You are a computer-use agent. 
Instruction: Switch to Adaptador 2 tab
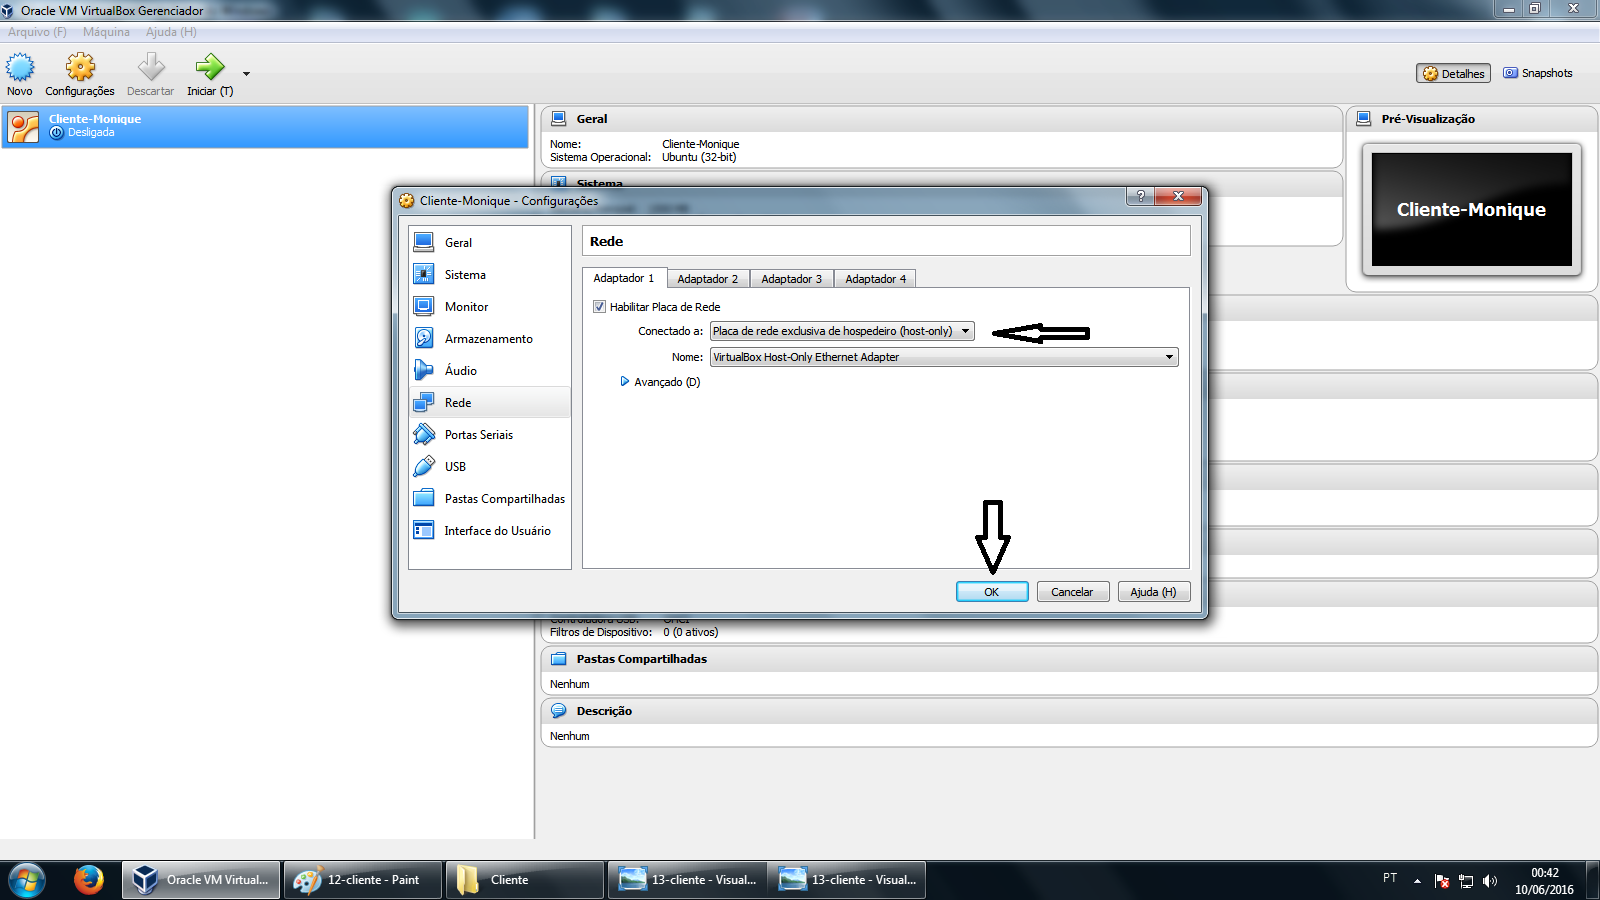(708, 279)
